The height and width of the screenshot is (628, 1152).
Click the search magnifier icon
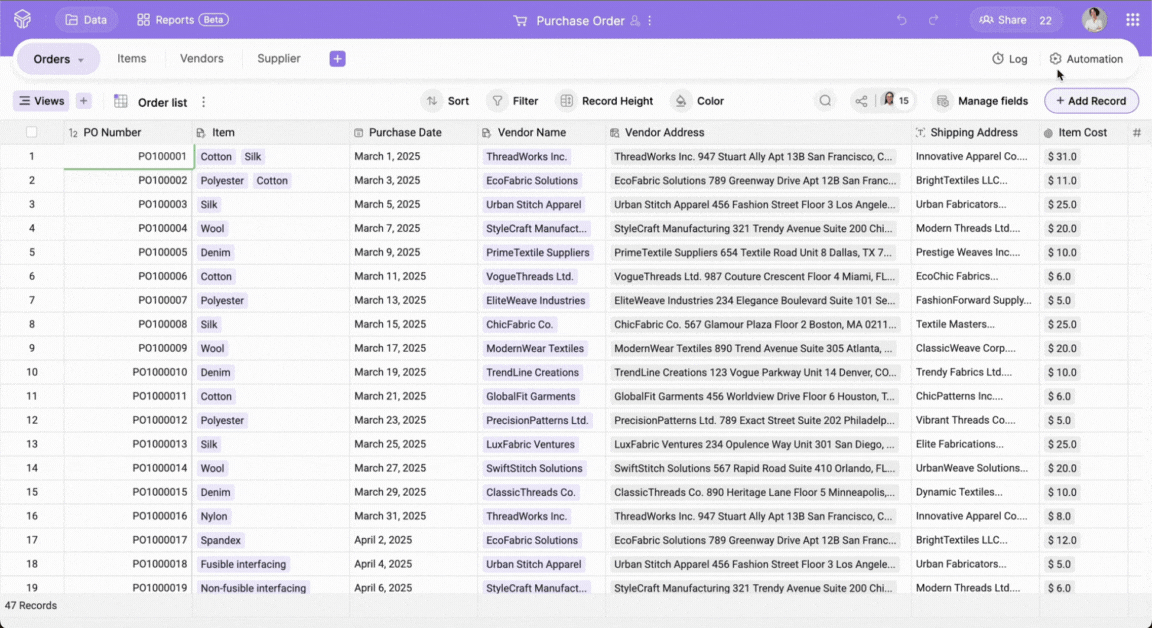point(825,101)
